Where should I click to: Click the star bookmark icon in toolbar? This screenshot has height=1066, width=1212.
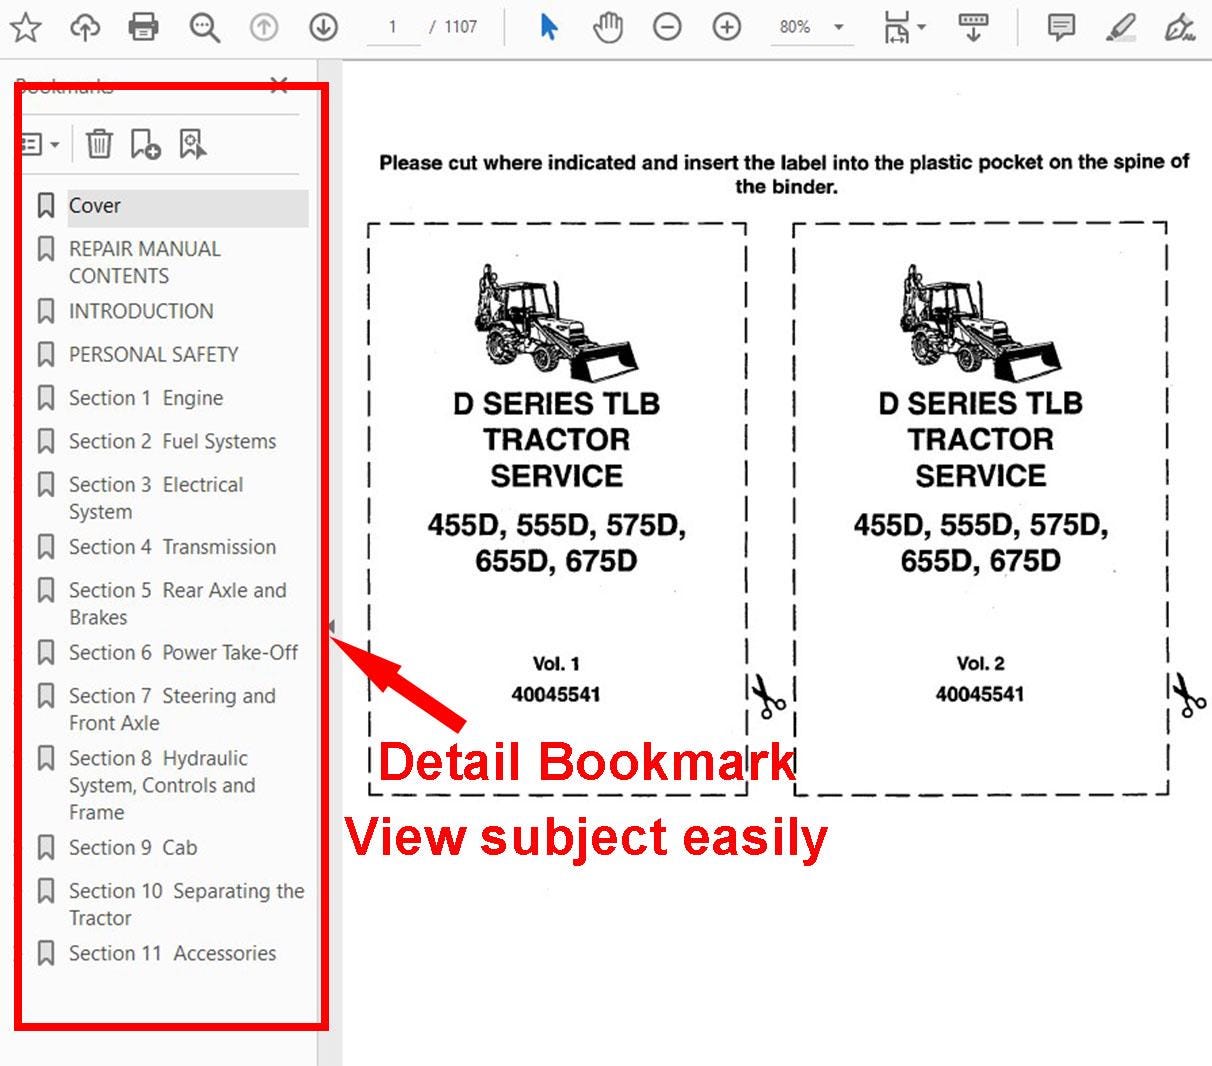[x=25, y=27]
